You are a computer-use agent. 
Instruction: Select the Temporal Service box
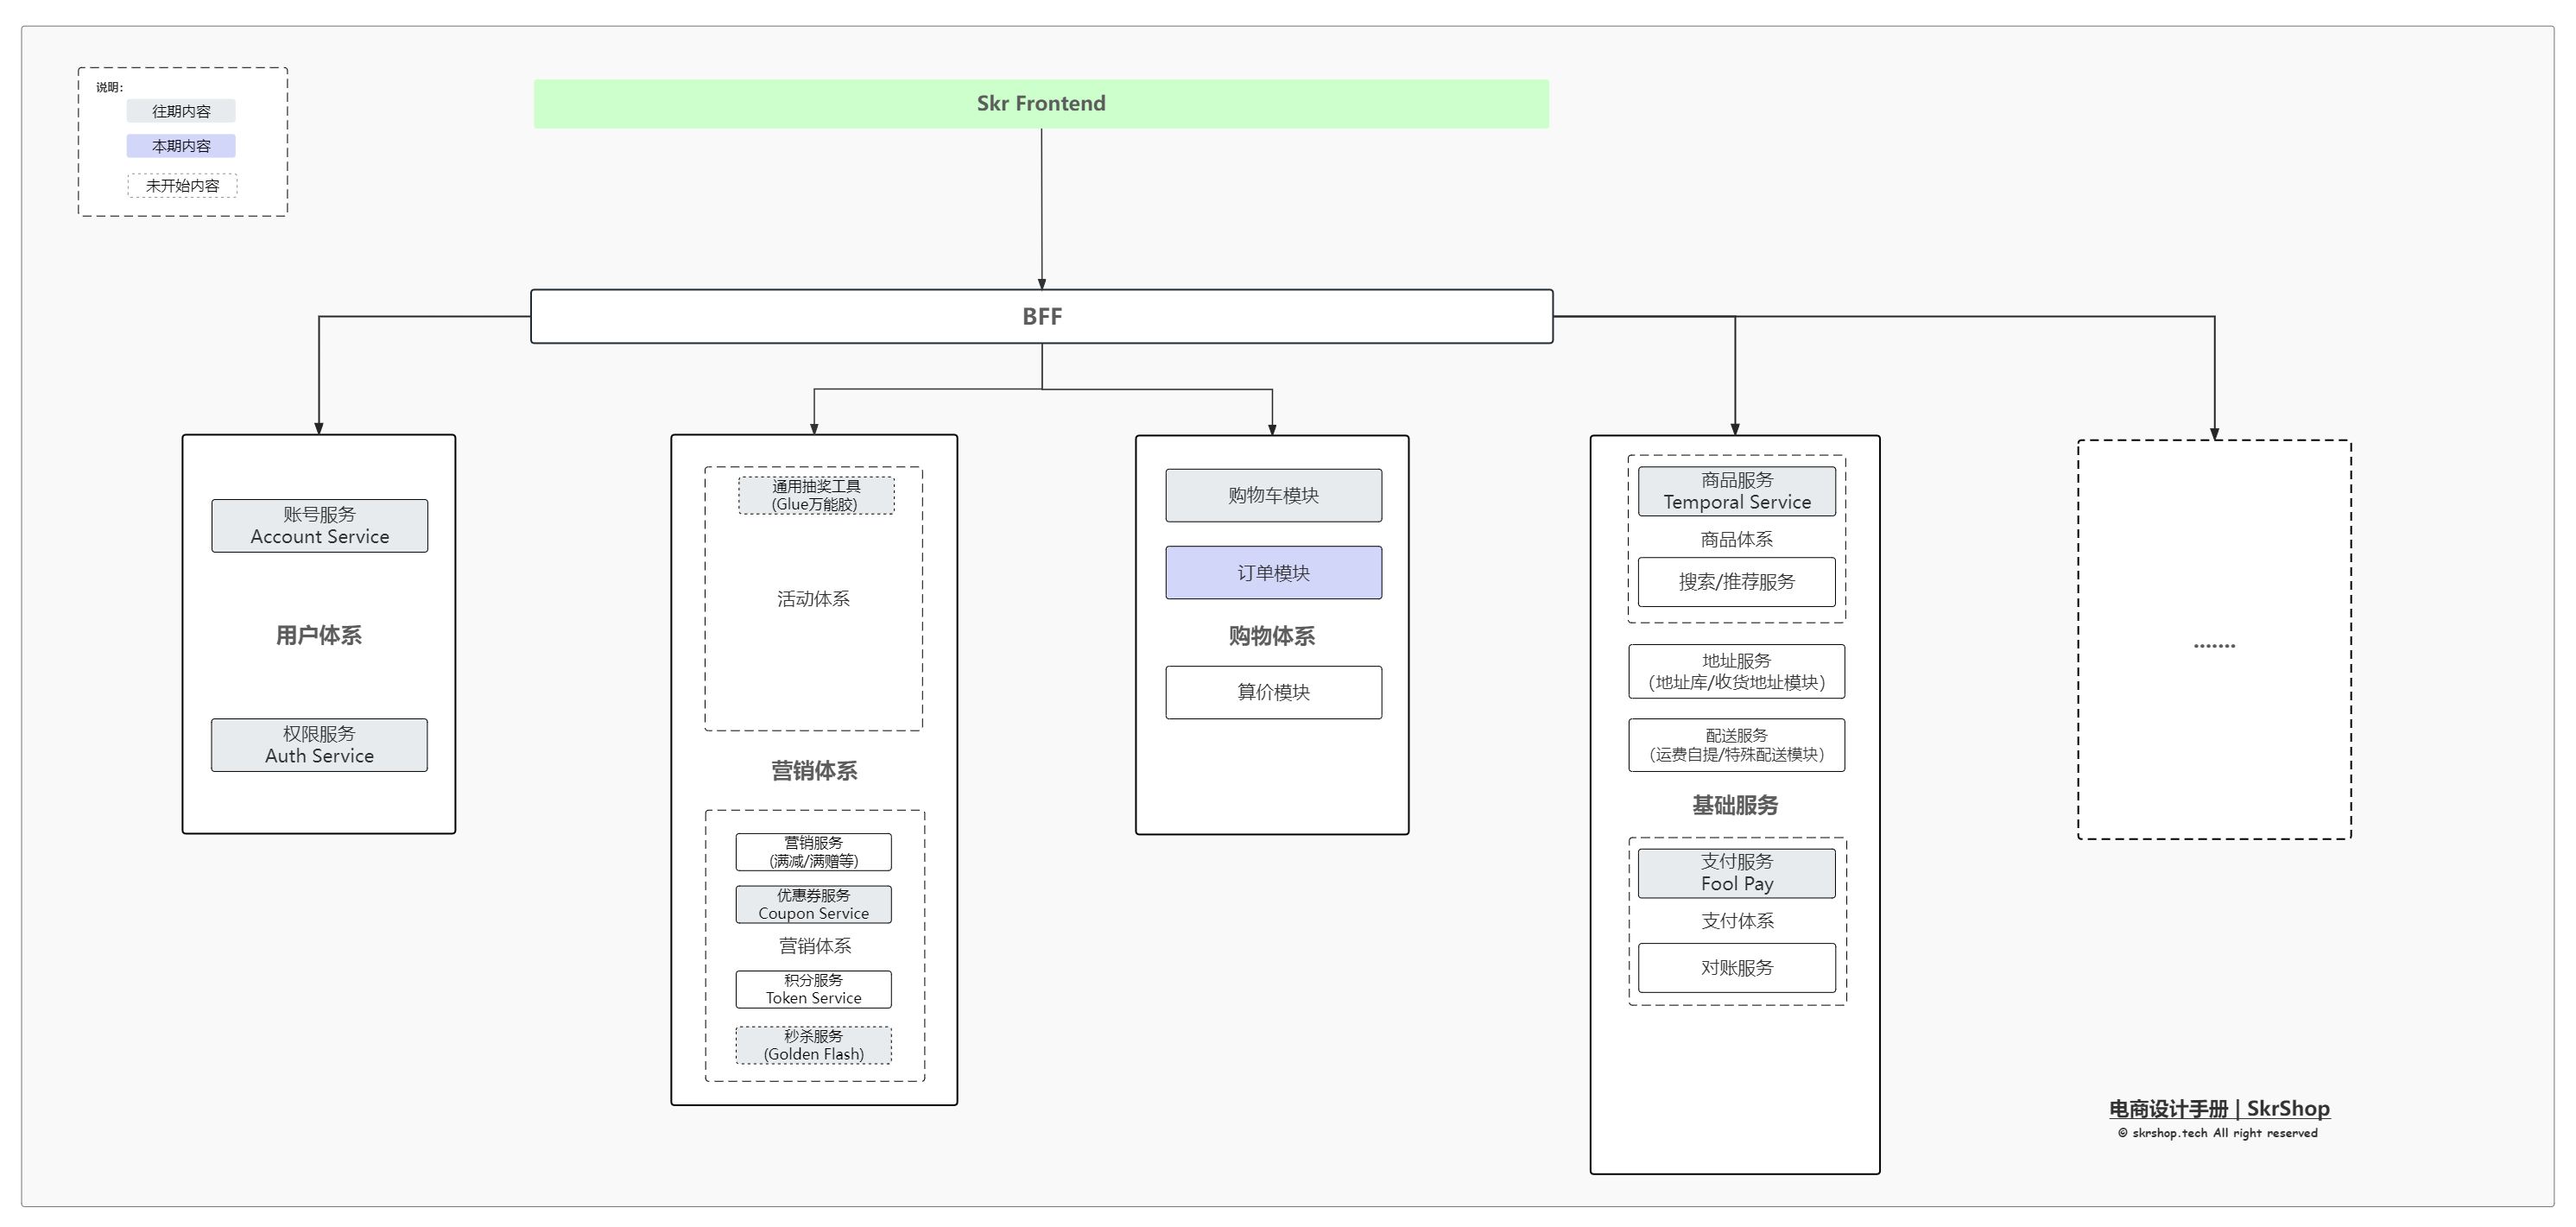pos(1736,491)
